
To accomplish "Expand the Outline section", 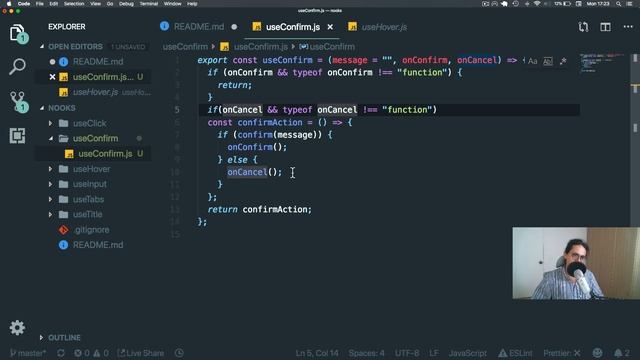I will click(41, 338).
